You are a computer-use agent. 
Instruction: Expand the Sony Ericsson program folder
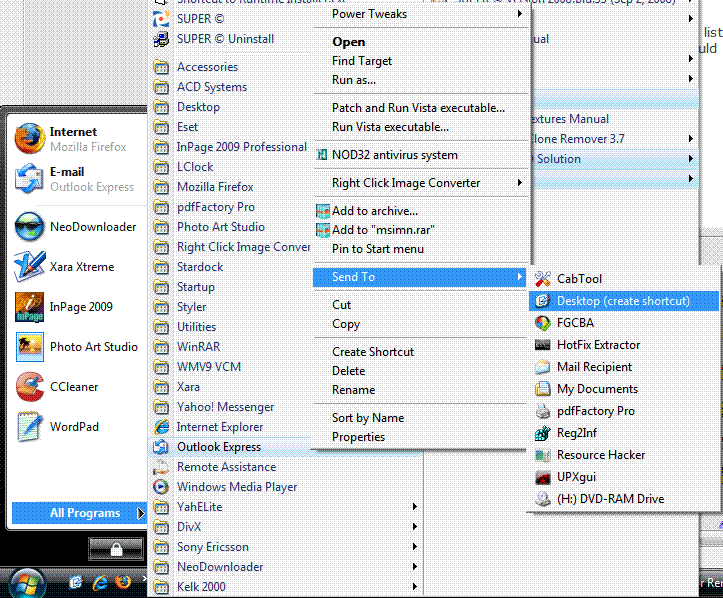(211, 547)
